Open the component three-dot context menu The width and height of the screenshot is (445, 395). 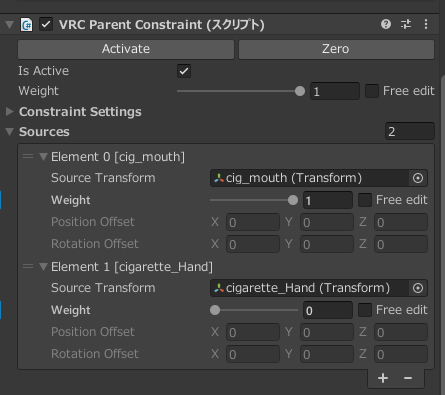click(x=426, y=24)
